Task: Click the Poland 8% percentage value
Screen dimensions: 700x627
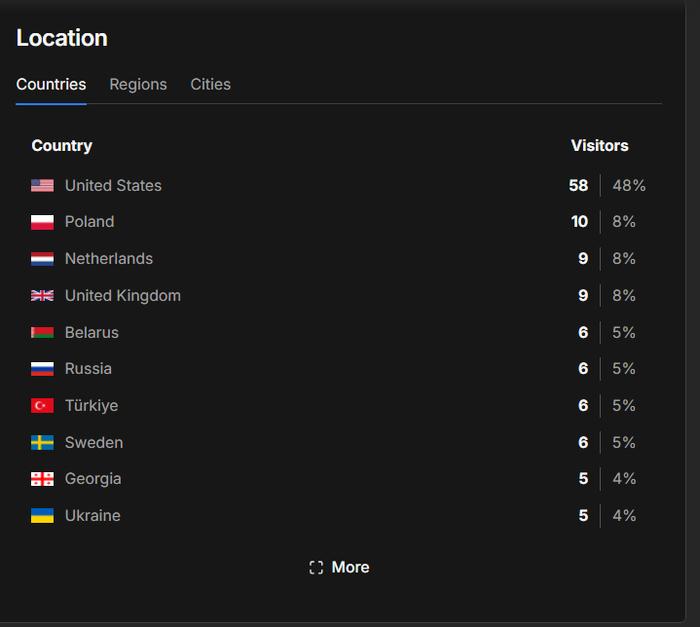Action: [x=624, y=222]
